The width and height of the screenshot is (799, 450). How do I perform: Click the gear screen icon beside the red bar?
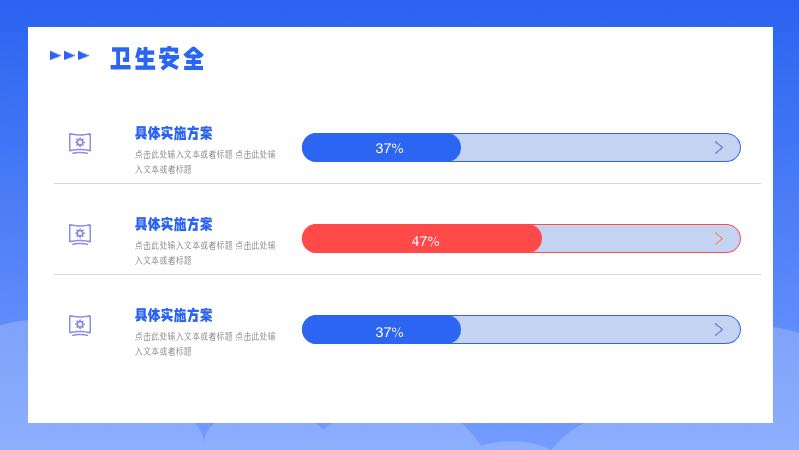pos(81,234)
